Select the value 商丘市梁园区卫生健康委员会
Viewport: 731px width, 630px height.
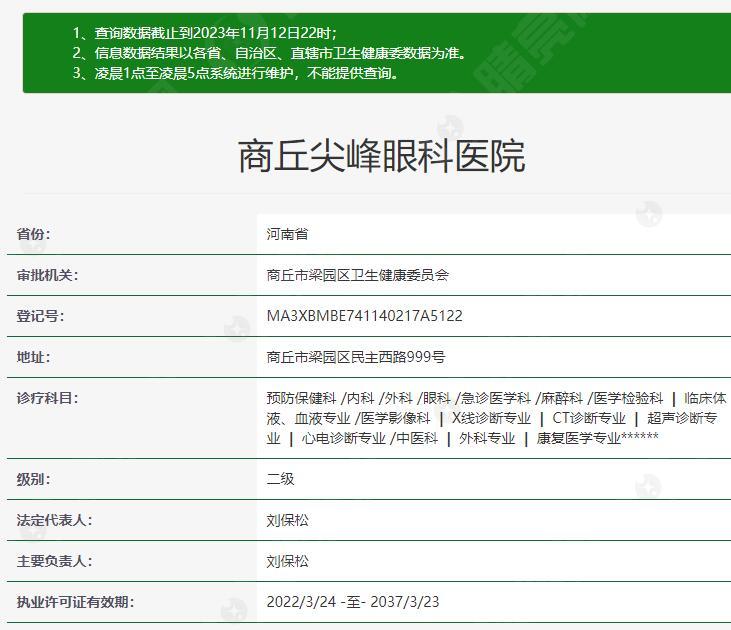tap(358, 275)
